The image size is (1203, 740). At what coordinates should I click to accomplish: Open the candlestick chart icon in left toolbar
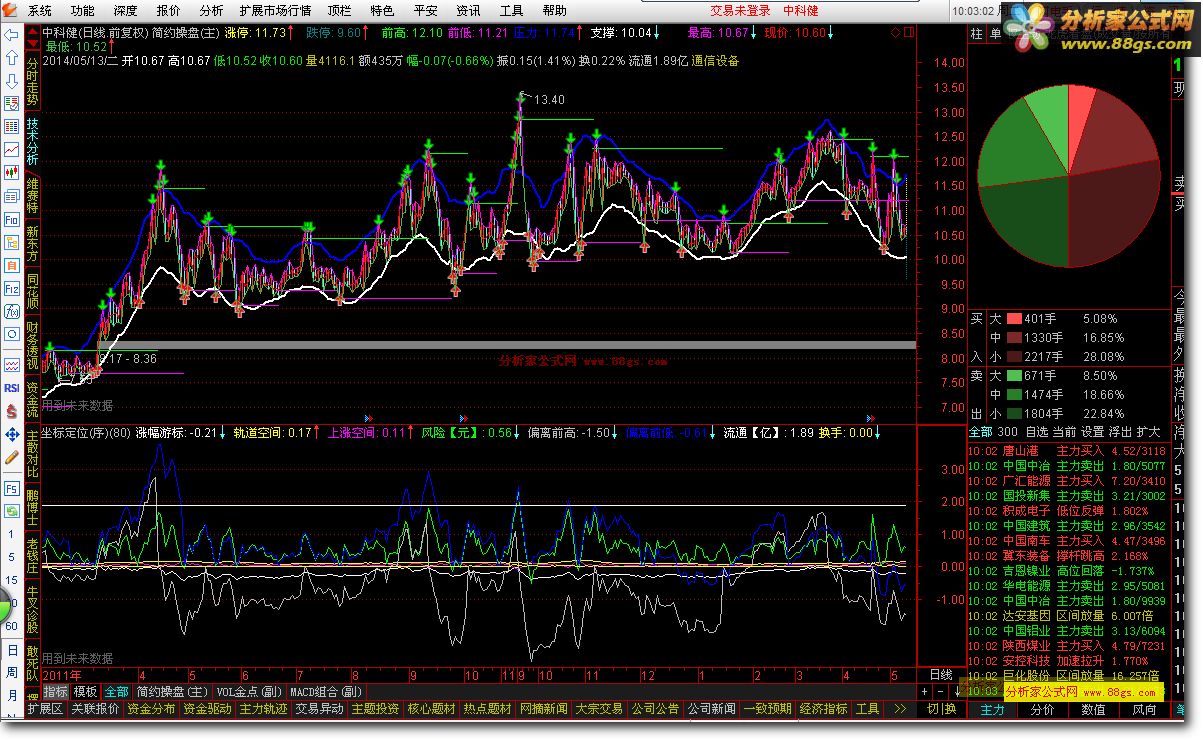pos(12,173)
